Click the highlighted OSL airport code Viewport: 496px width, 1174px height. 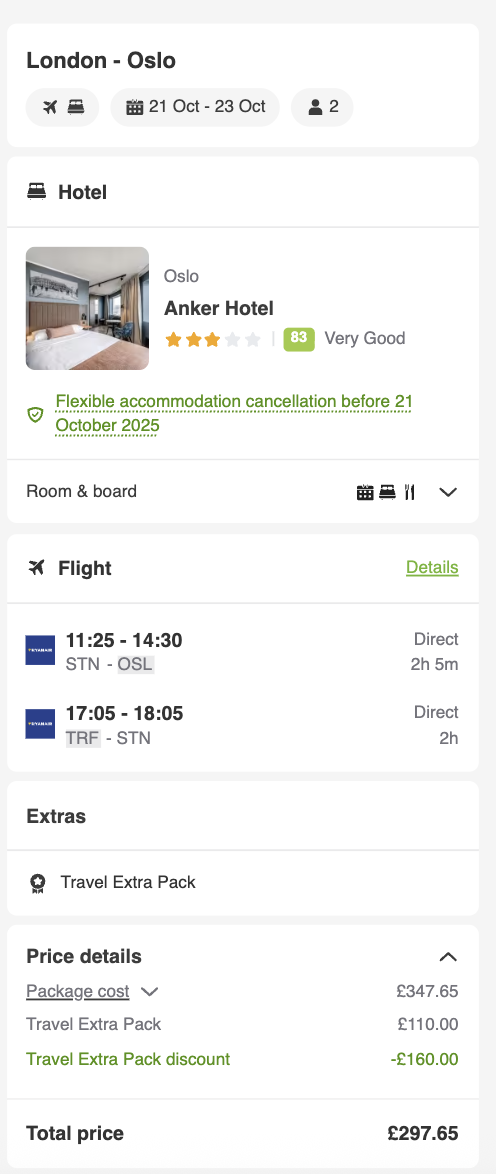point(136,664)
